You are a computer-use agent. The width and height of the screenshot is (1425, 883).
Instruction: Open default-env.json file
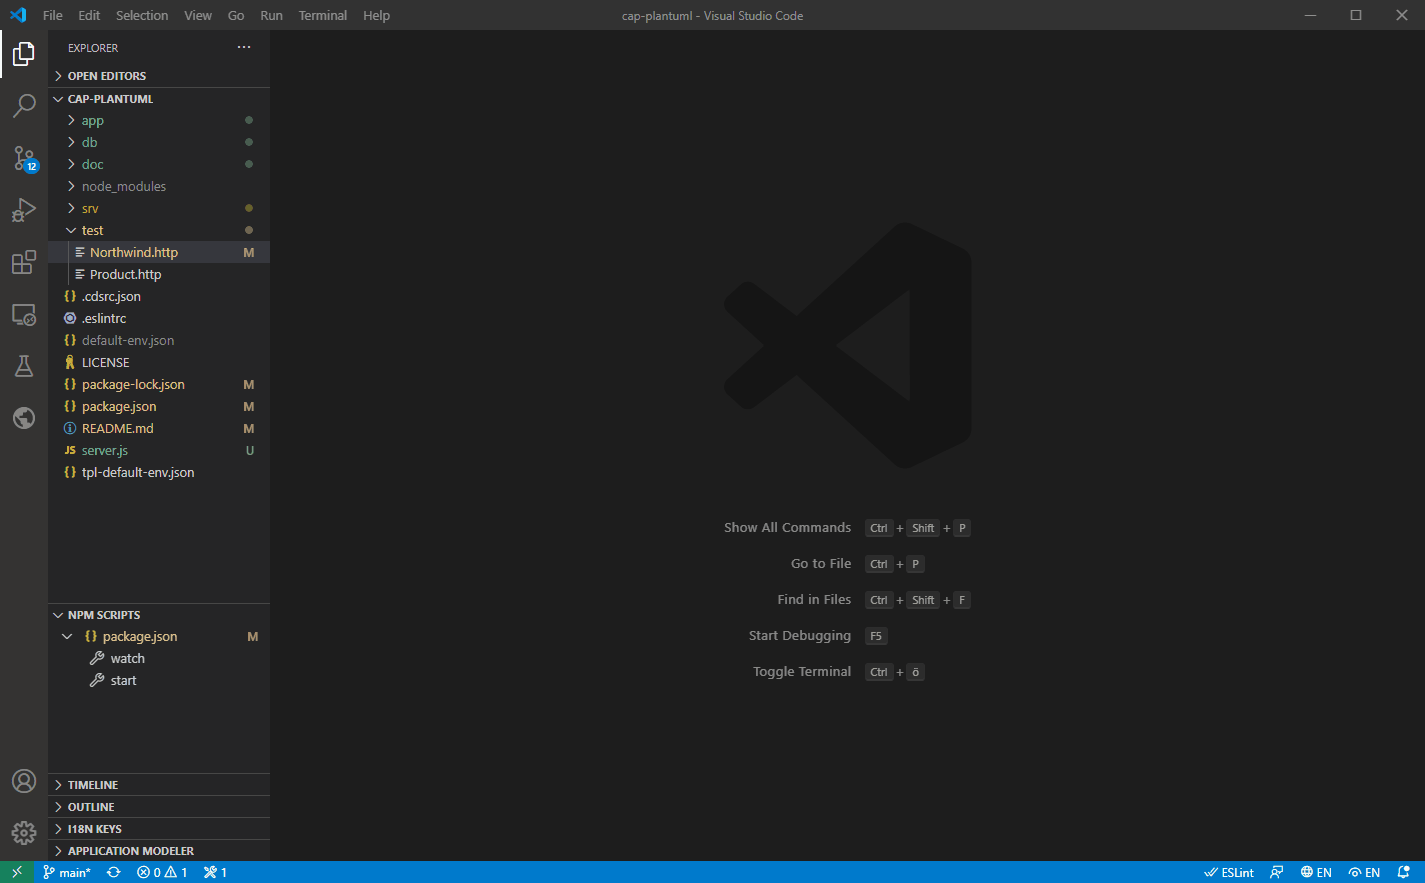coord(159,340)
